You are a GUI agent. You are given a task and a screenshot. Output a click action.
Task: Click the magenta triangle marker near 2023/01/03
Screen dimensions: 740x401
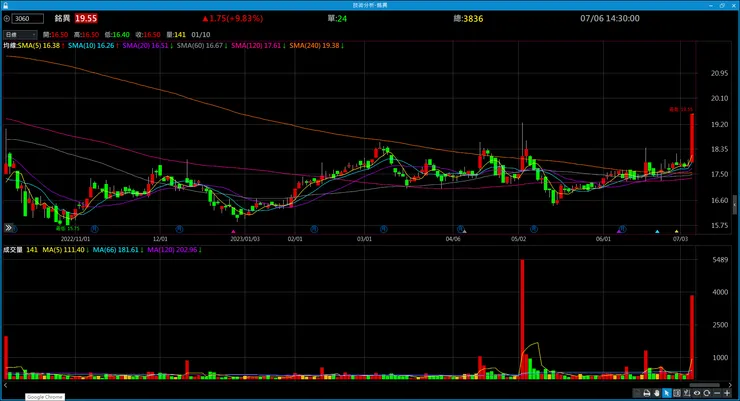click(233, 231)
